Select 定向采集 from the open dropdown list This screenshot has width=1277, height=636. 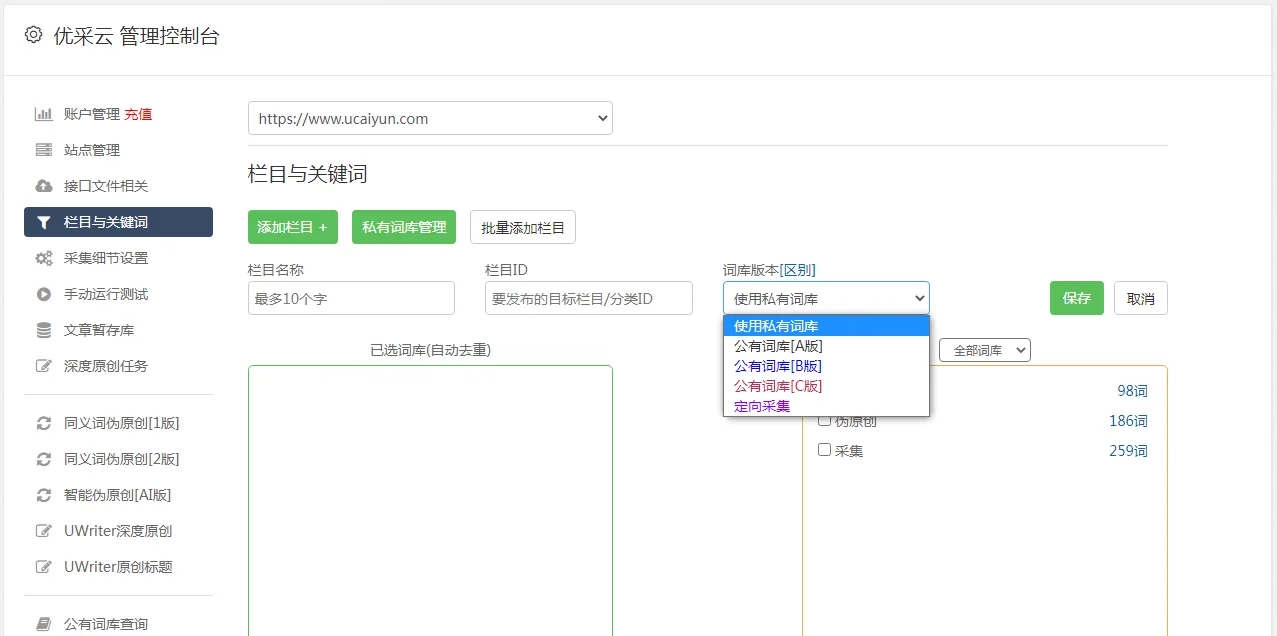click(x=760, y=405)
